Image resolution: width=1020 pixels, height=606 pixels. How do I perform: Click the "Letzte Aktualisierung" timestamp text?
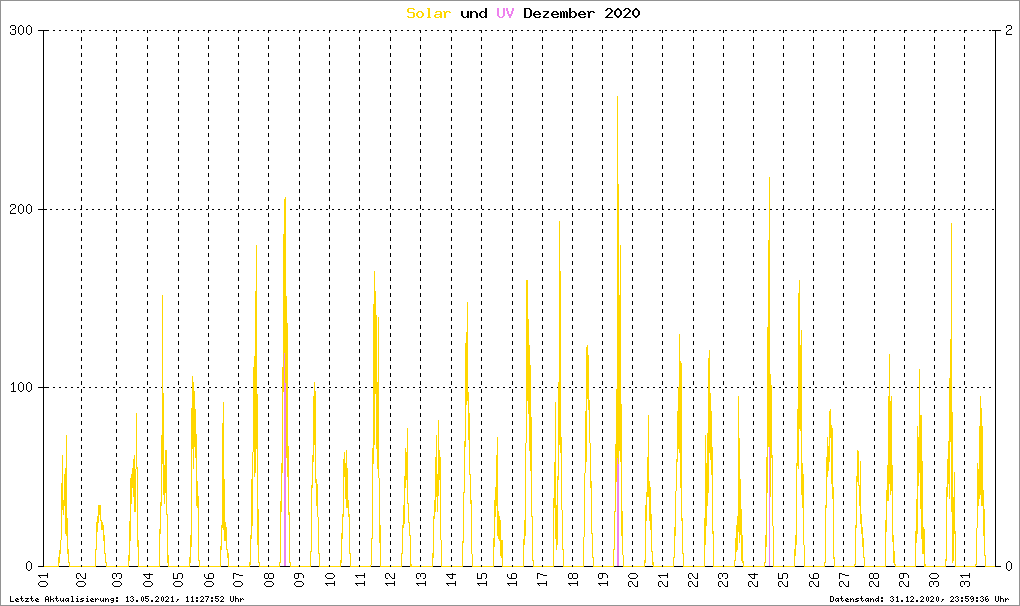click(125, 599)
